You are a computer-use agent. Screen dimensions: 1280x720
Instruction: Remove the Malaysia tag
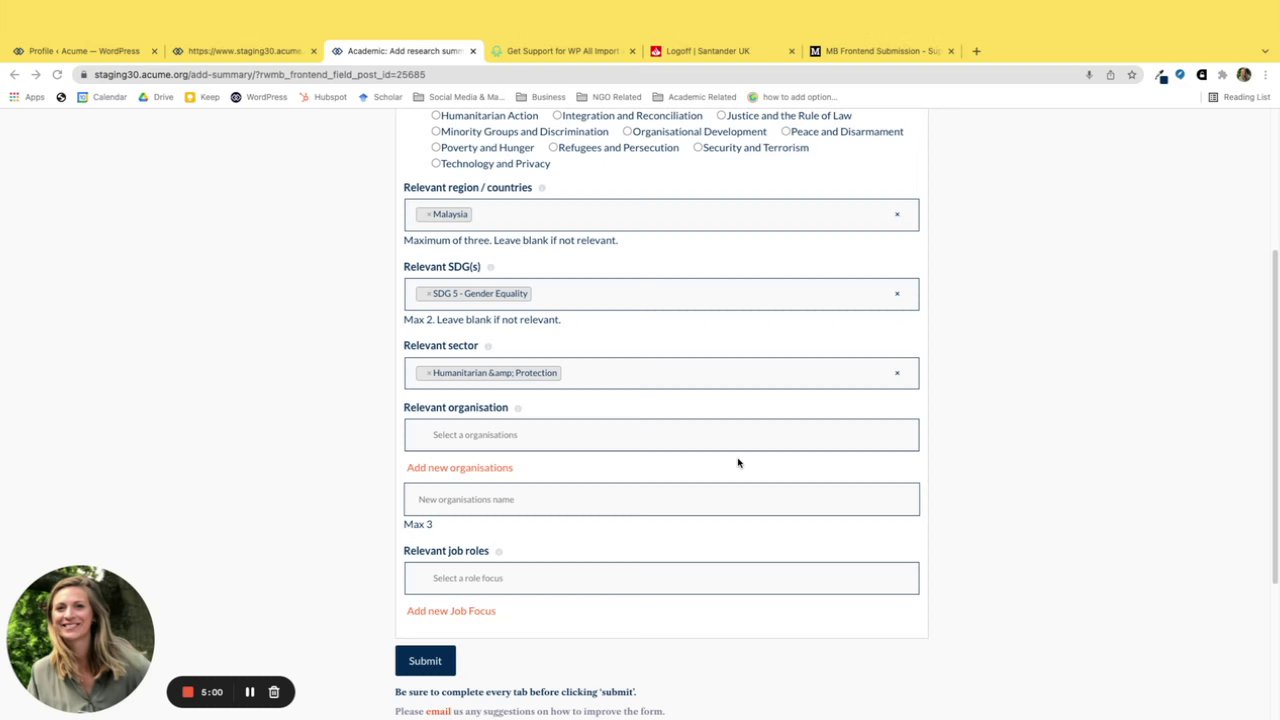pos(429,214)
